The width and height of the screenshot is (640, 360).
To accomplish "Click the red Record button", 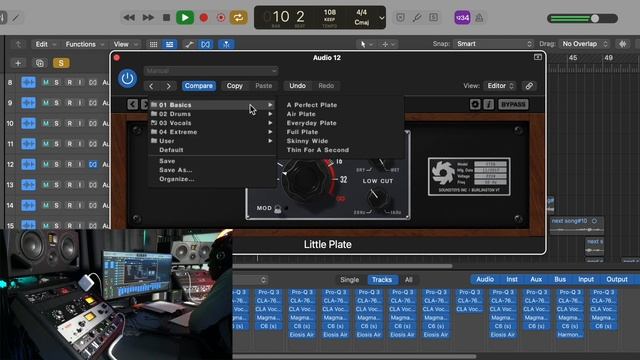I will coord(204,18).
